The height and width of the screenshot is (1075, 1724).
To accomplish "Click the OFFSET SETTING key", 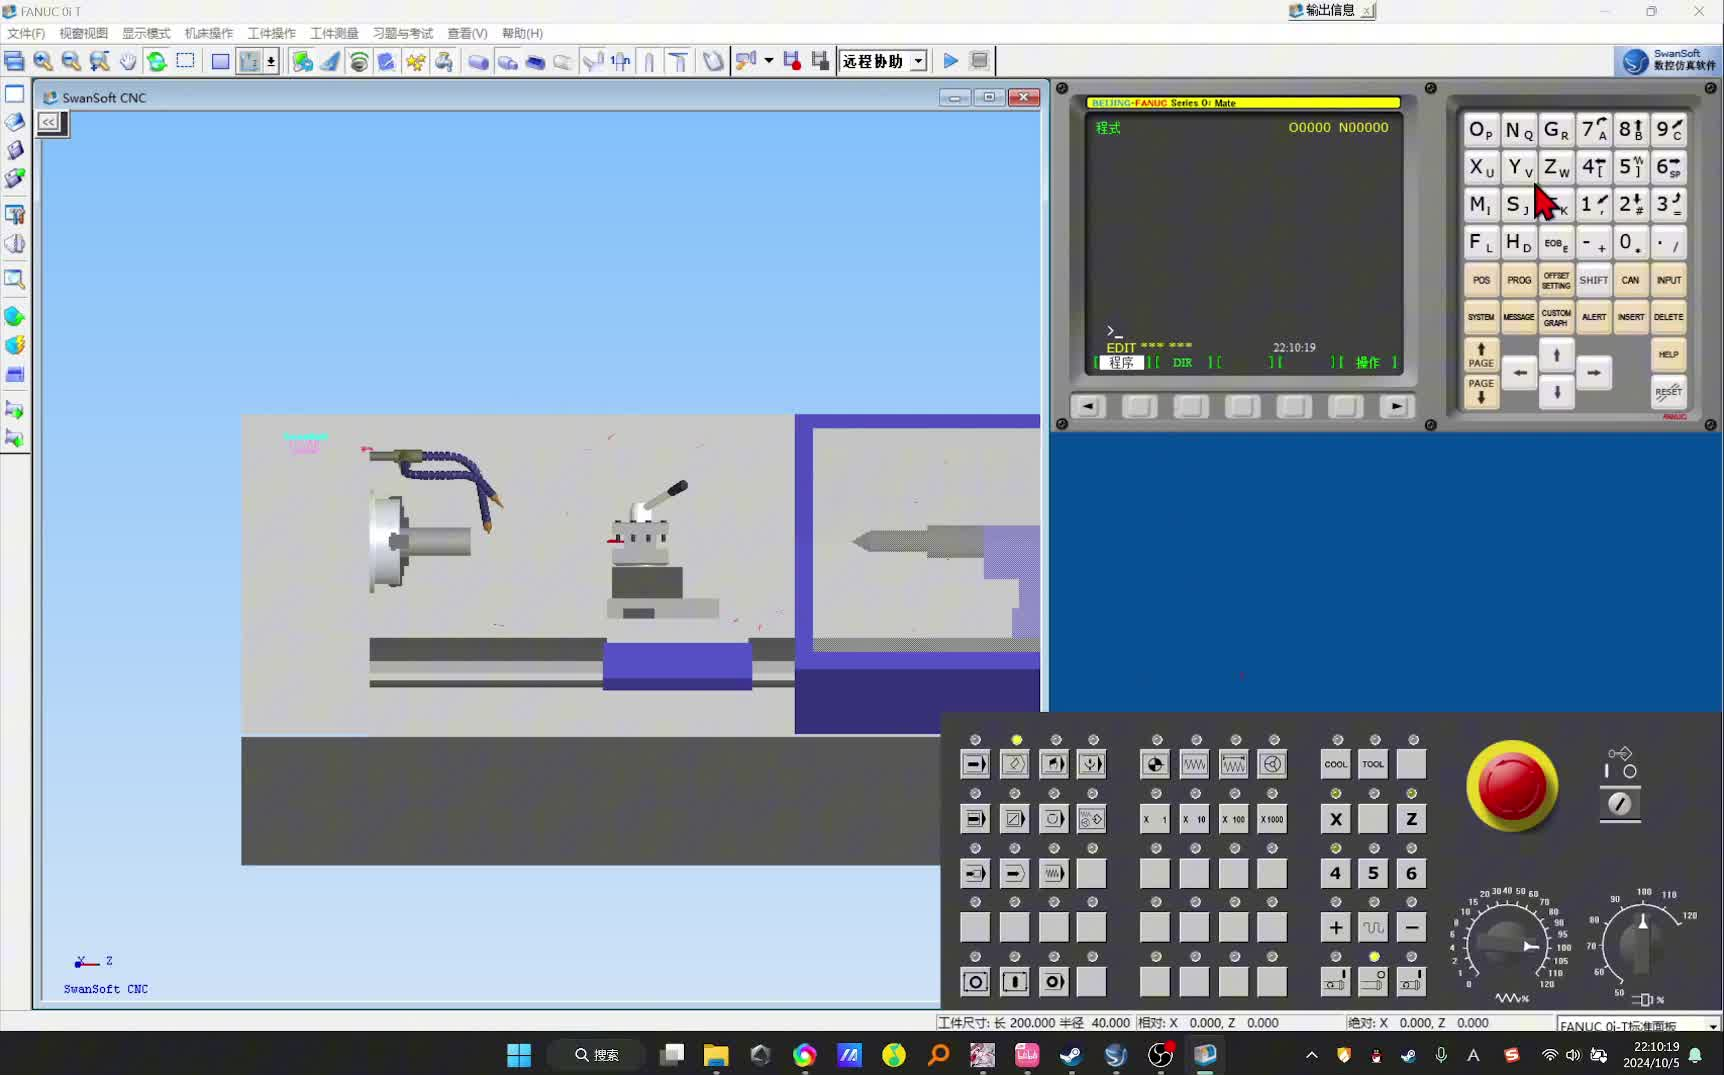I will coord(1556,280).
